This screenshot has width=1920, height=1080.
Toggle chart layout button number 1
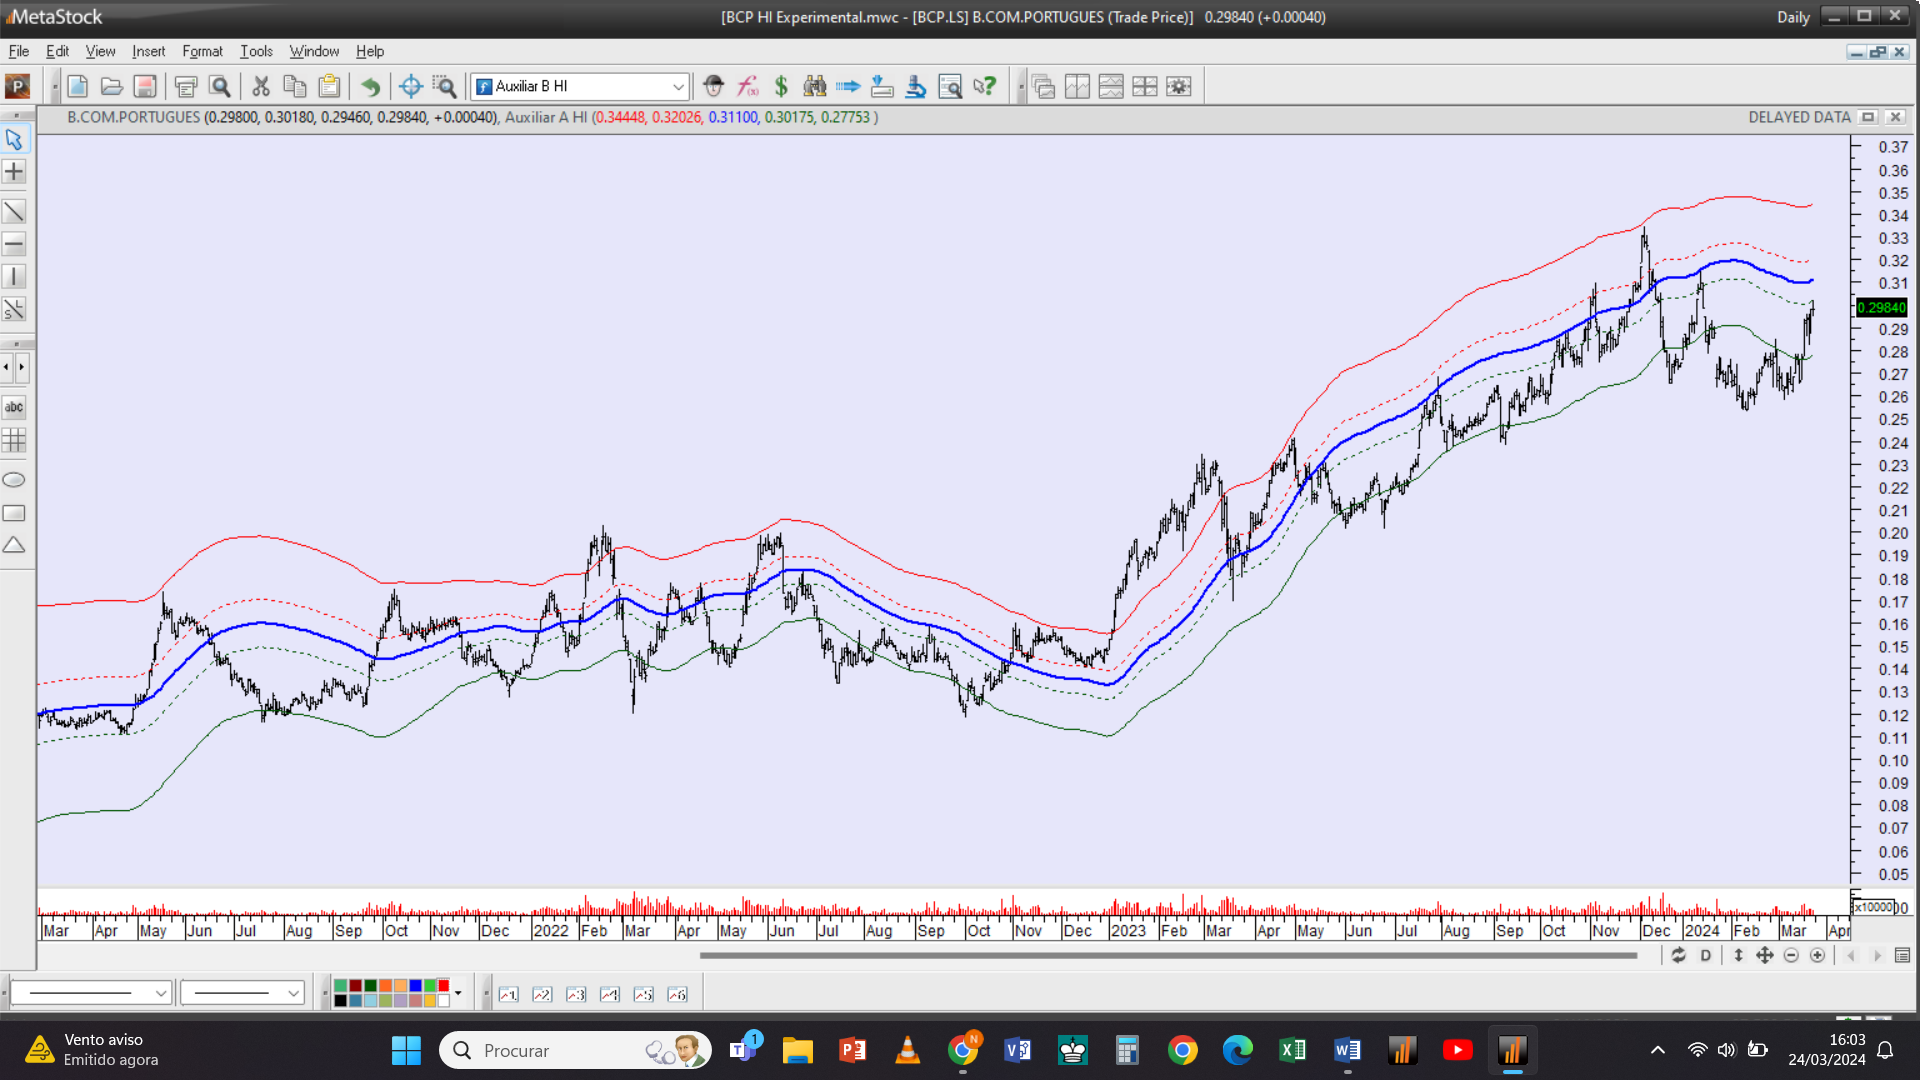pos(509,994)
